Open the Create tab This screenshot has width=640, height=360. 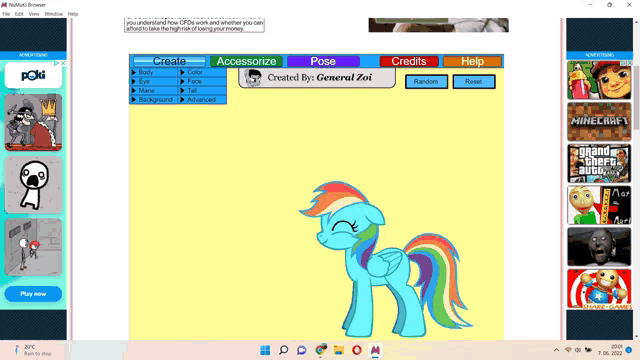(x=169, y=61)
